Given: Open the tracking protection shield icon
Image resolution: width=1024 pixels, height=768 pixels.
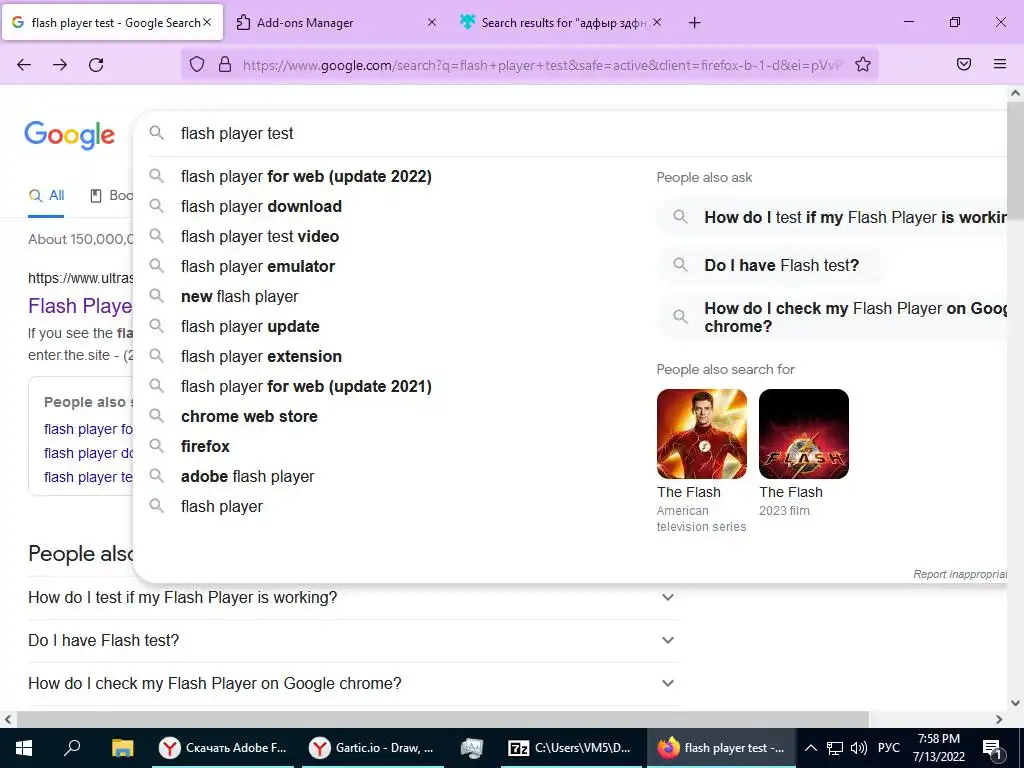Looking at the screenshot, I should pyautogui.click(x=197, y=64).
